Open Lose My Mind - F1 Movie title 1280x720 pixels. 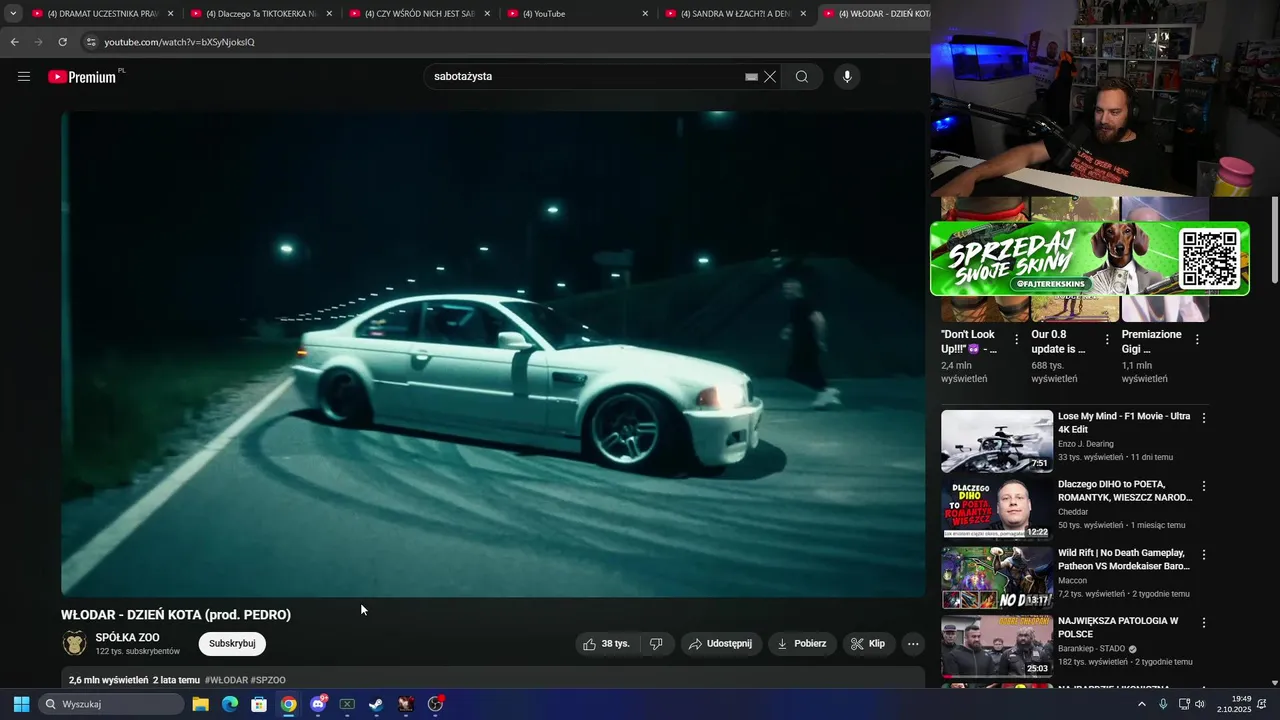click(1124, 422)
